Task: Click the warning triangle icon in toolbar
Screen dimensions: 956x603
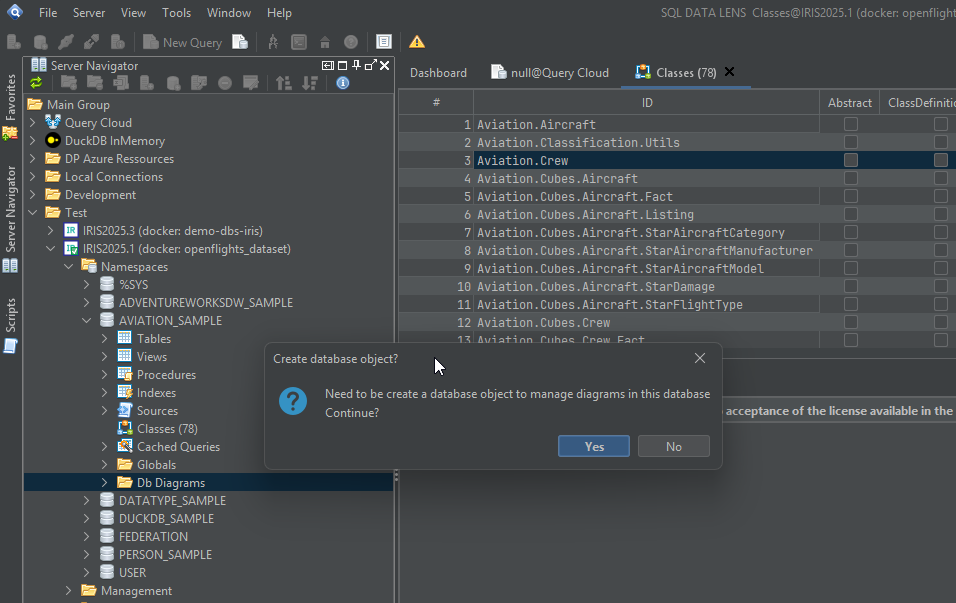Action: coord(417,42)
